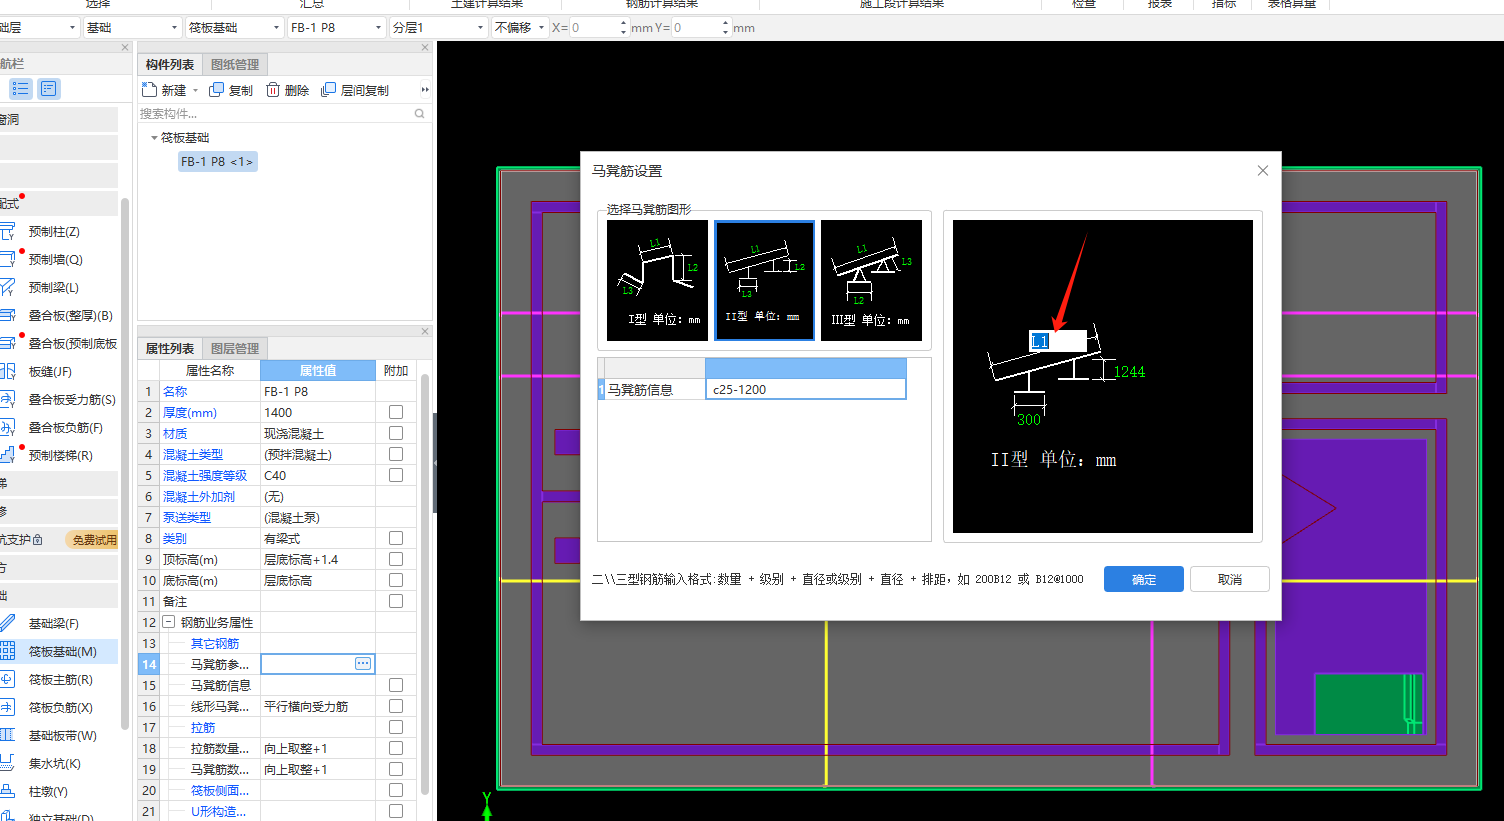Click 确定 in the 马凳筋设置 dialog
This screenshot has width=1504, height=821.
click(x=1144, y=579)
